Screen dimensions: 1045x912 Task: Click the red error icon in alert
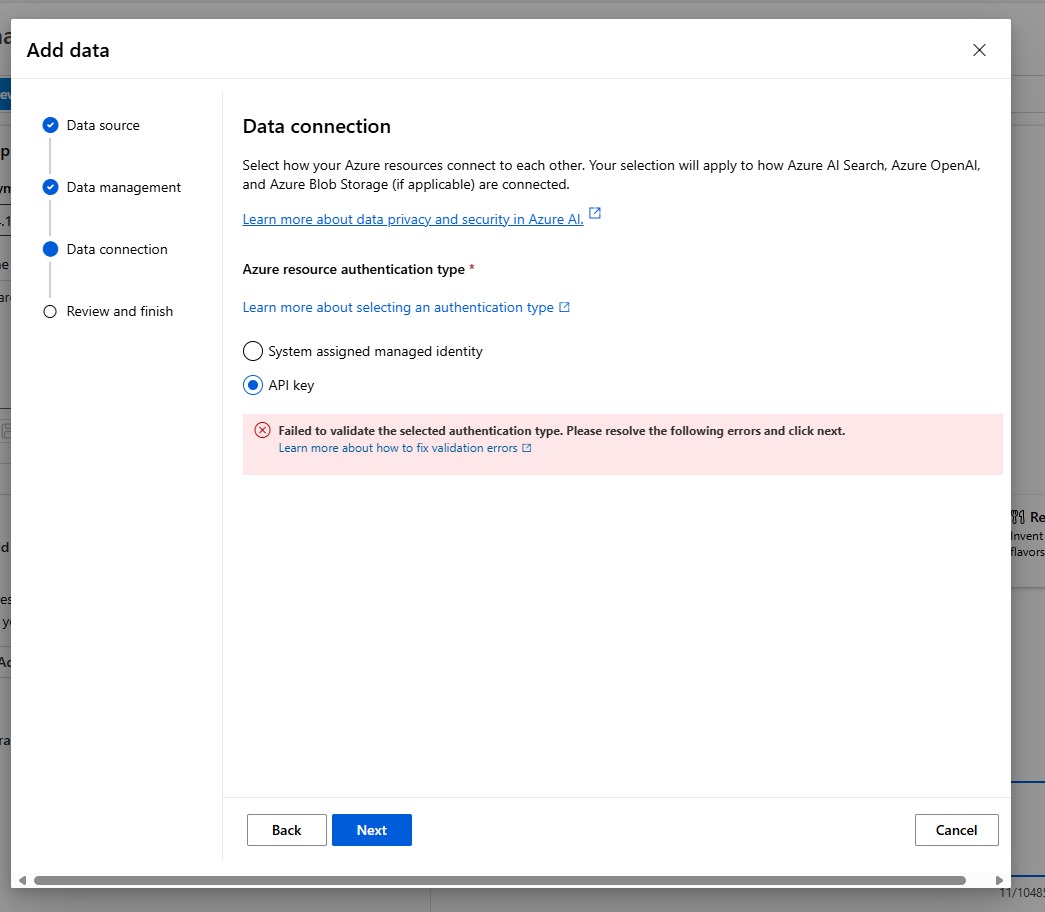pos(263,430)
